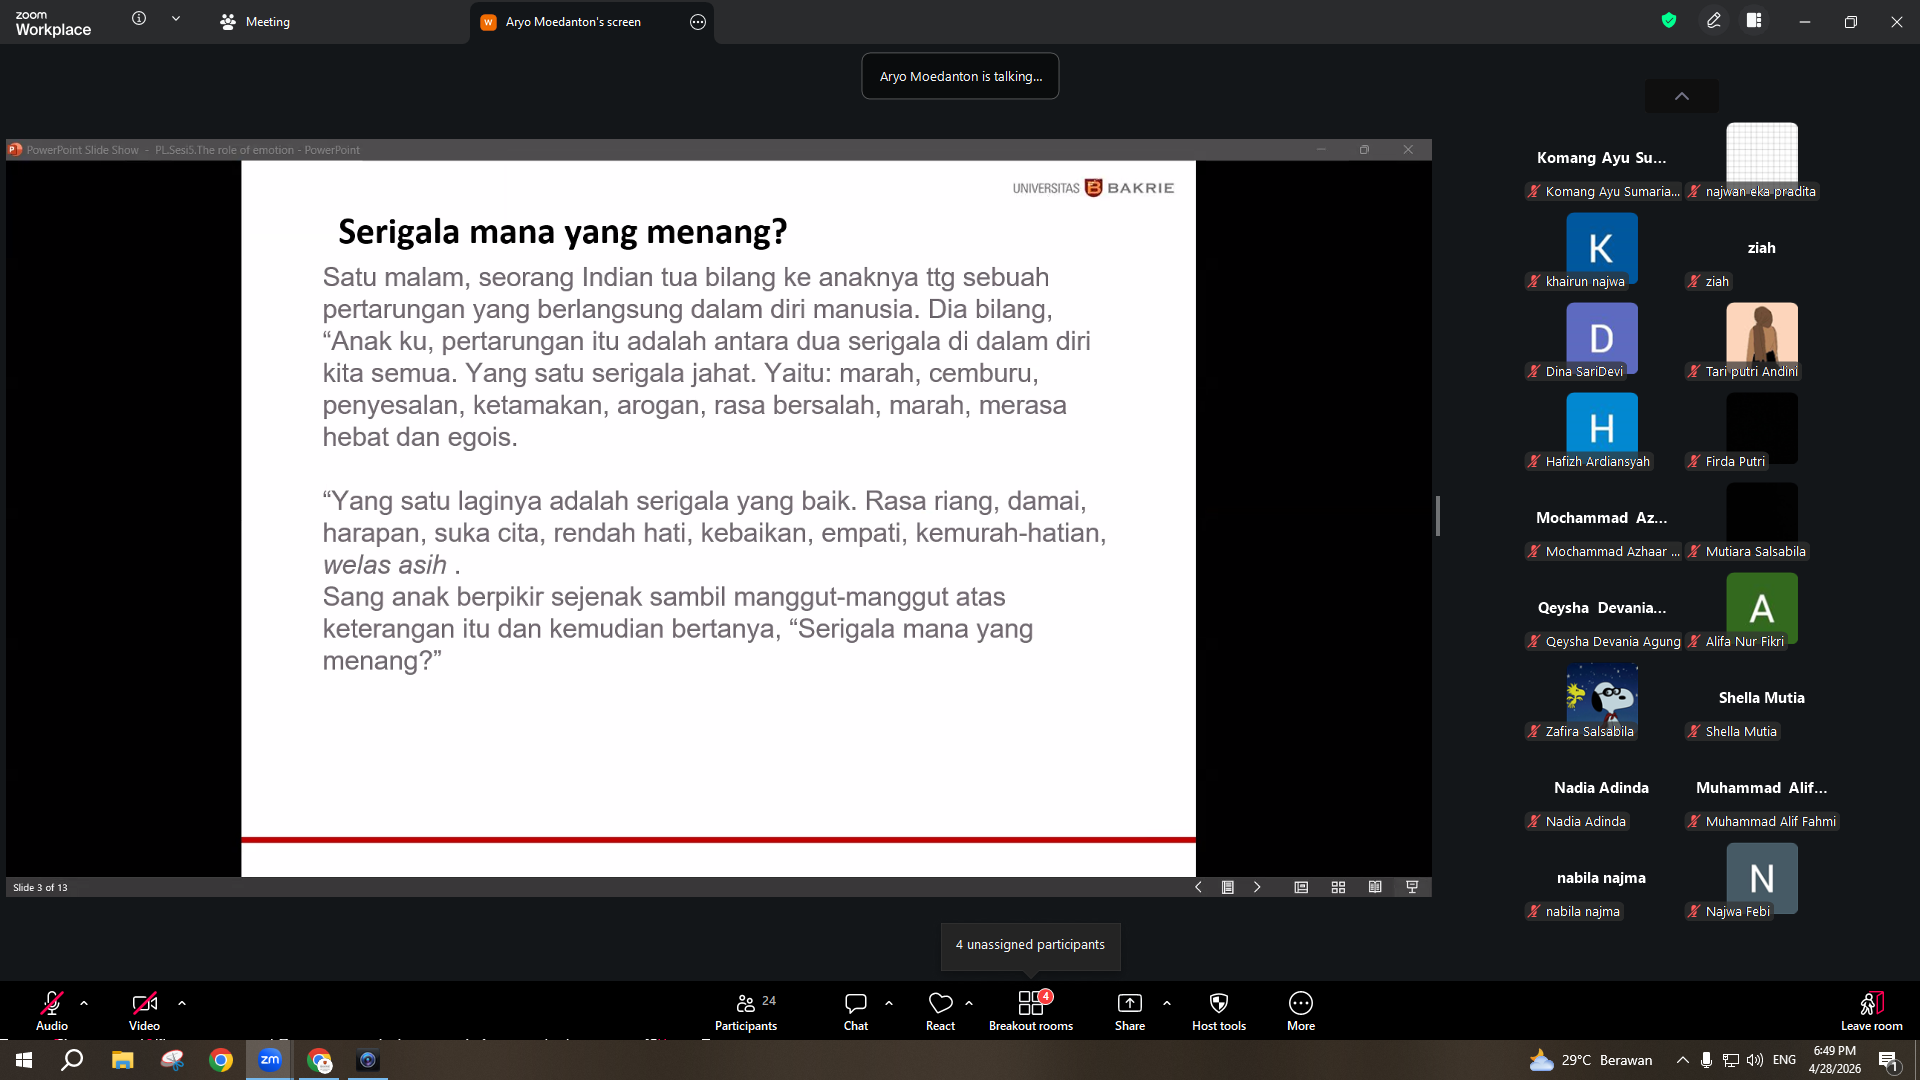Open the Chat panel
The image size is (1920, 1080).
point(856,1011)
